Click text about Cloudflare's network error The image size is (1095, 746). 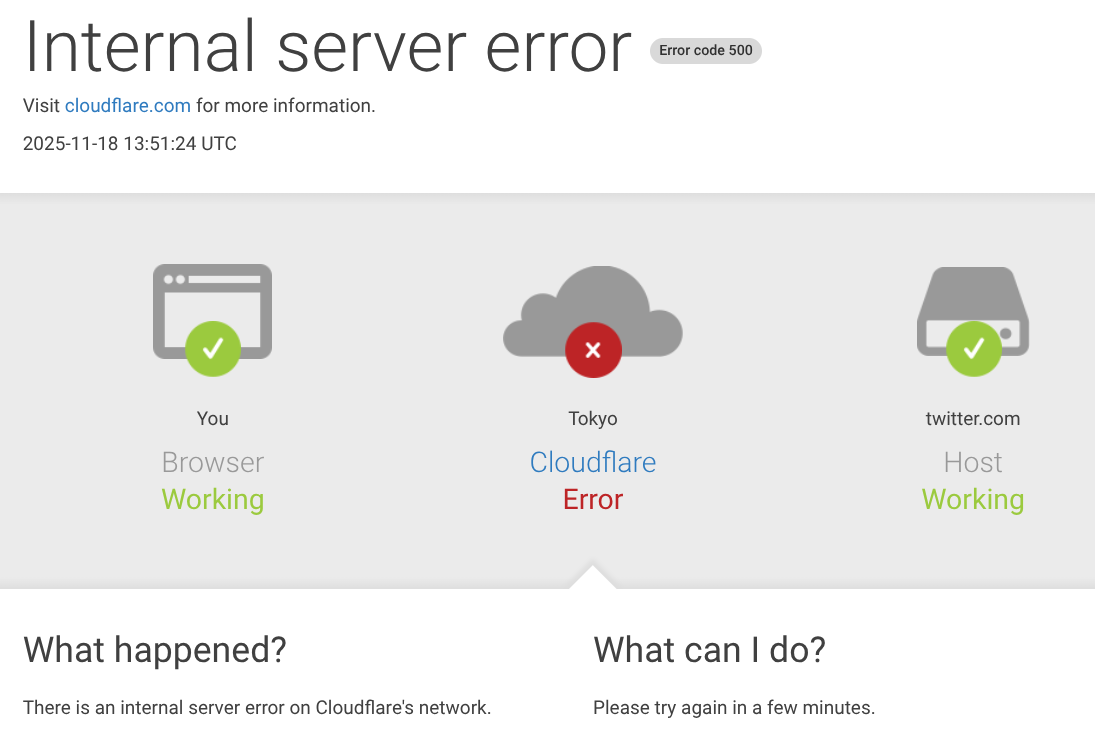[x=257, y=708]
